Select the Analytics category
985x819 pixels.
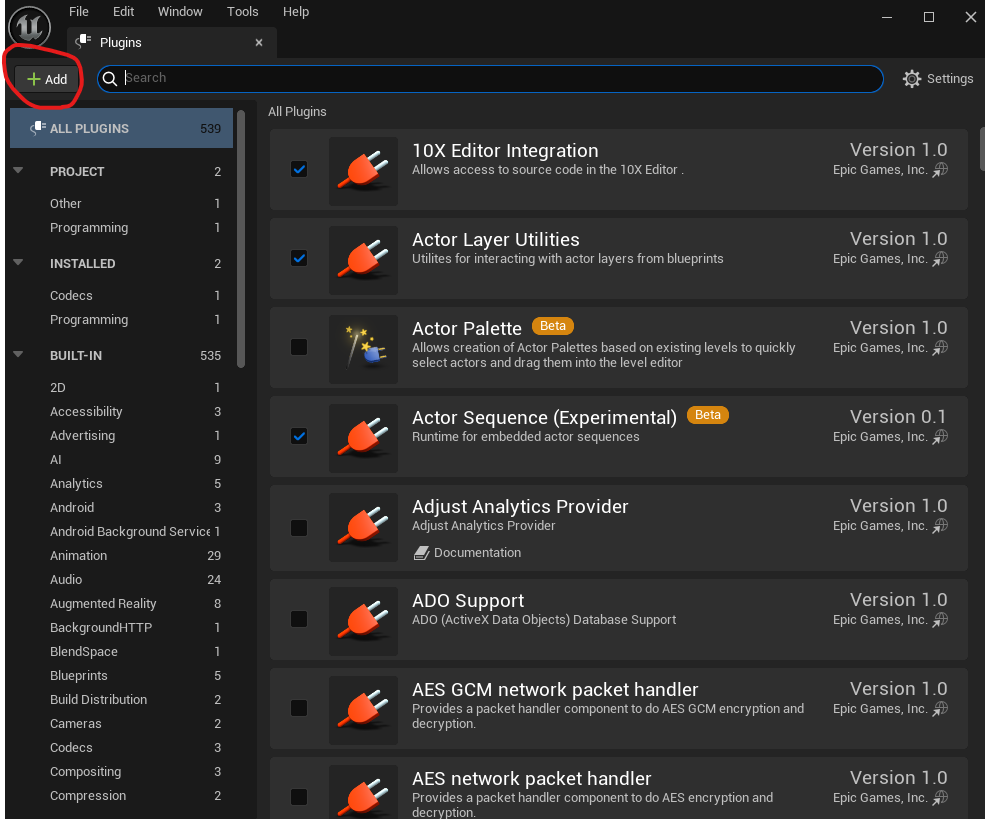pyautogui.click(x=76, y=484)
